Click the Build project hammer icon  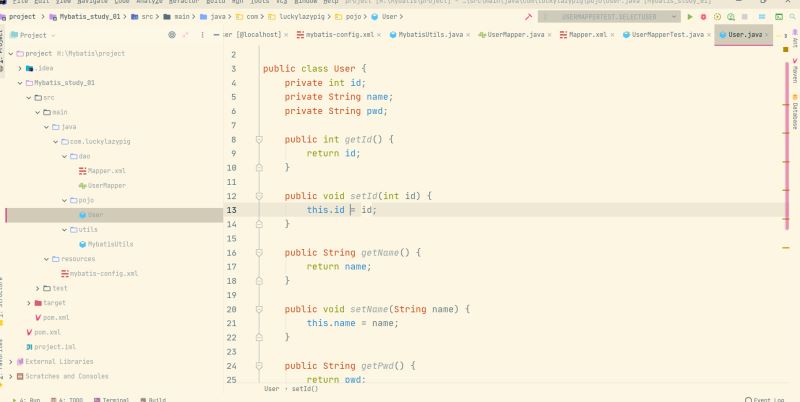click(x=529, y=17)
